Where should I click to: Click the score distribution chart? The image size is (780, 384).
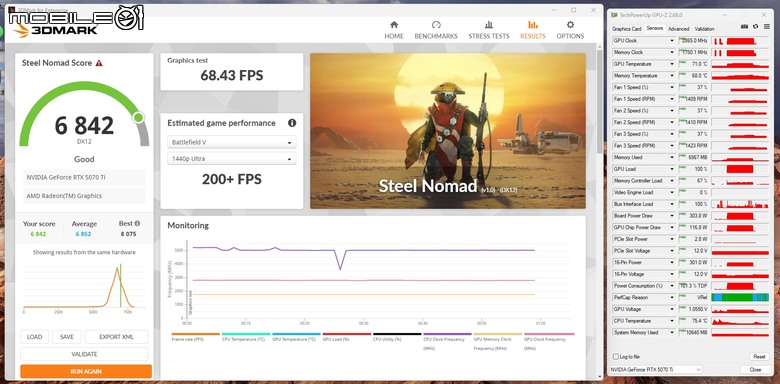click(84, 287)
